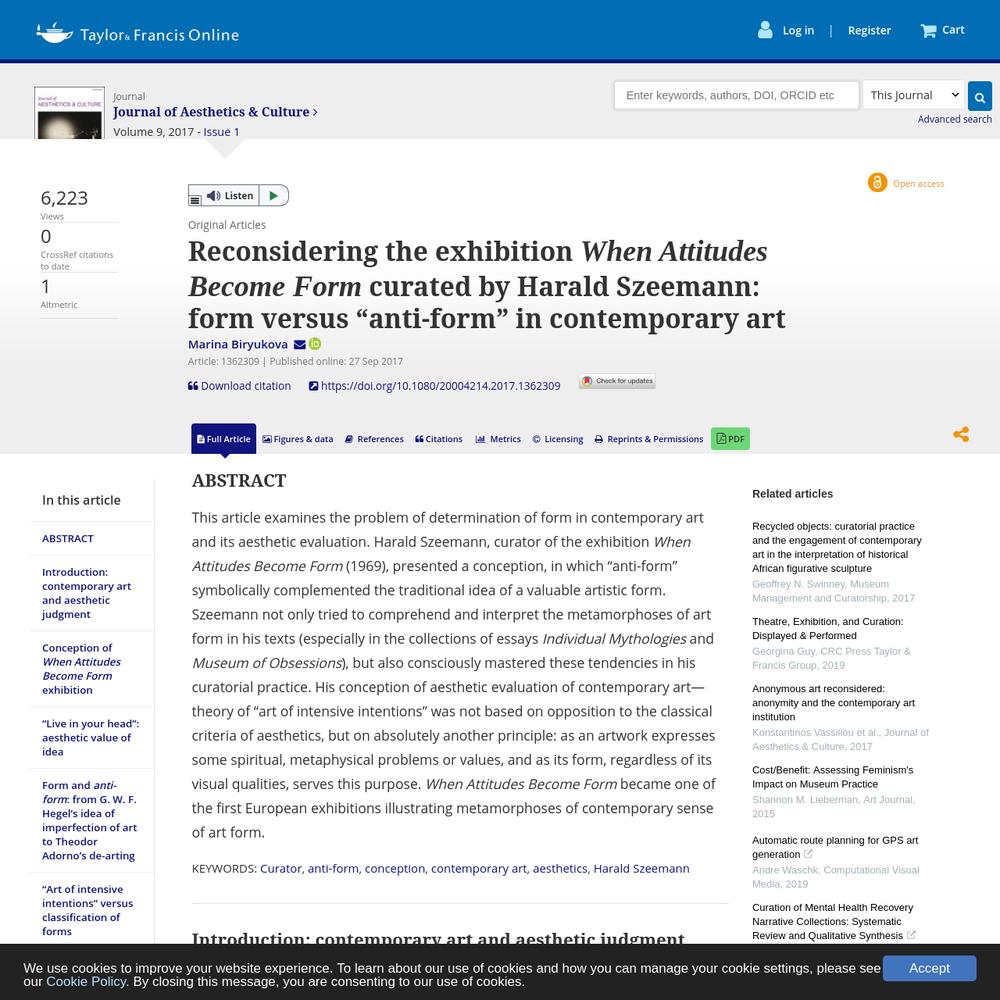This screenshot has width=1000, height=1000.
Task: Open Journal of Aesthetics & Culture link
Action: 215,112
